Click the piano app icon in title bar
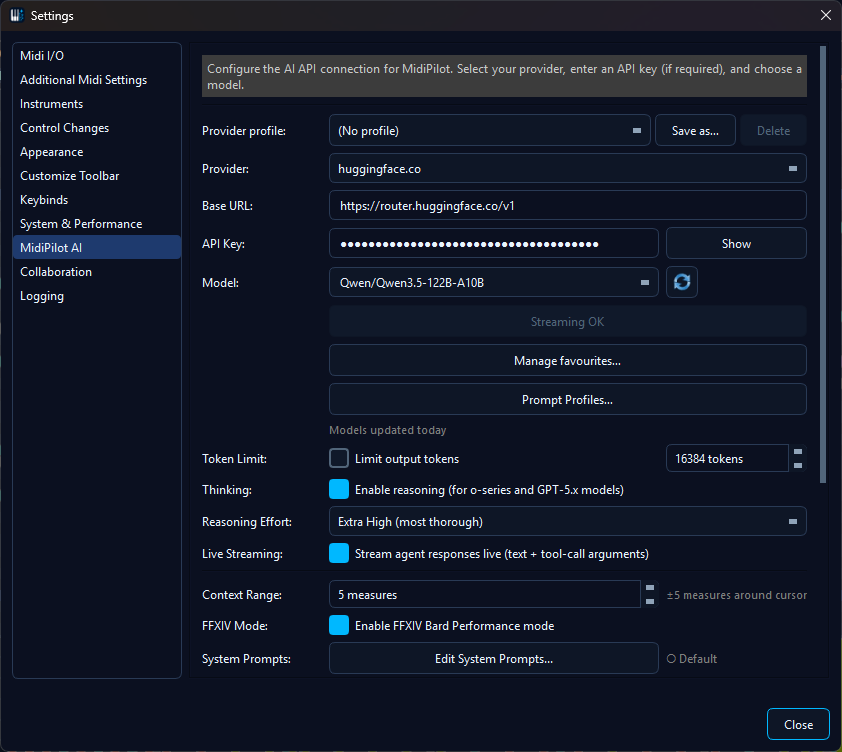Screen dimensions: 842x752 pos(17,16)
